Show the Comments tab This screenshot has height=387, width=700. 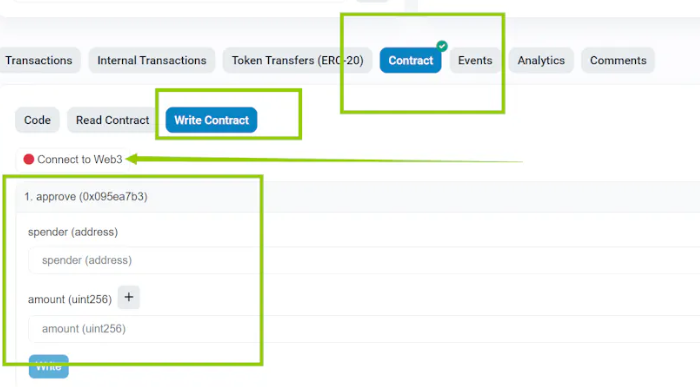pos(618,60)
